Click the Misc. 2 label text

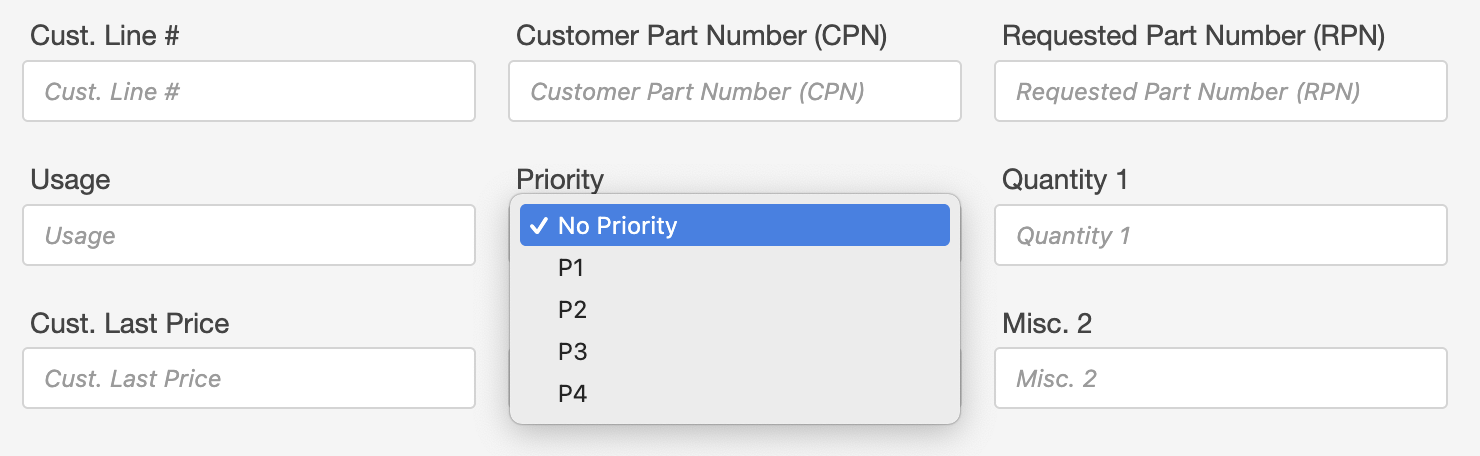click(1046, 324)
